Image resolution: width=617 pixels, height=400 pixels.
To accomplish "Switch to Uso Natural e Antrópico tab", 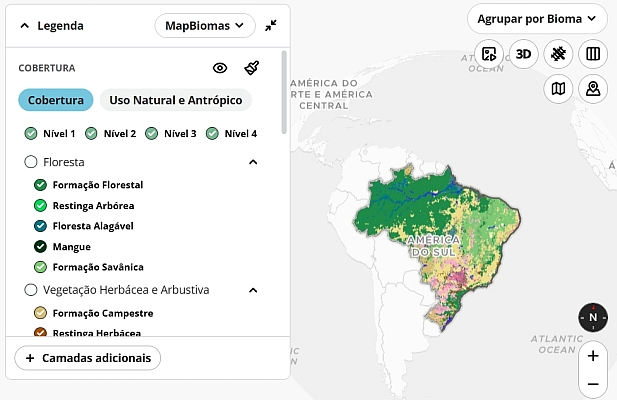I will [176, 100].
